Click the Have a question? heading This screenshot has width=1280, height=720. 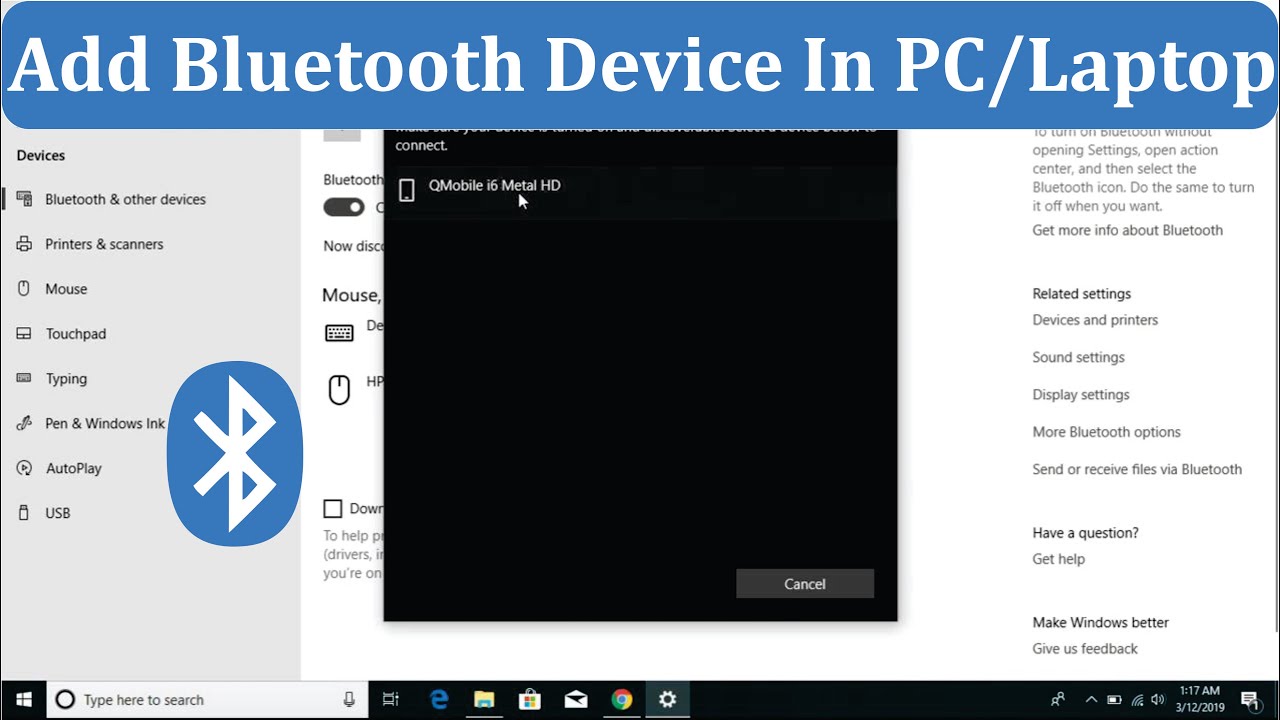(x=1086, y=533)
